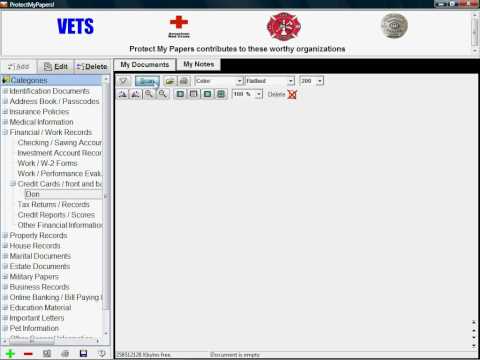Viewport: 480px width, 360px height.
Task: Select Investment Account Records subcategory
Action: click(x=60, y=153)
